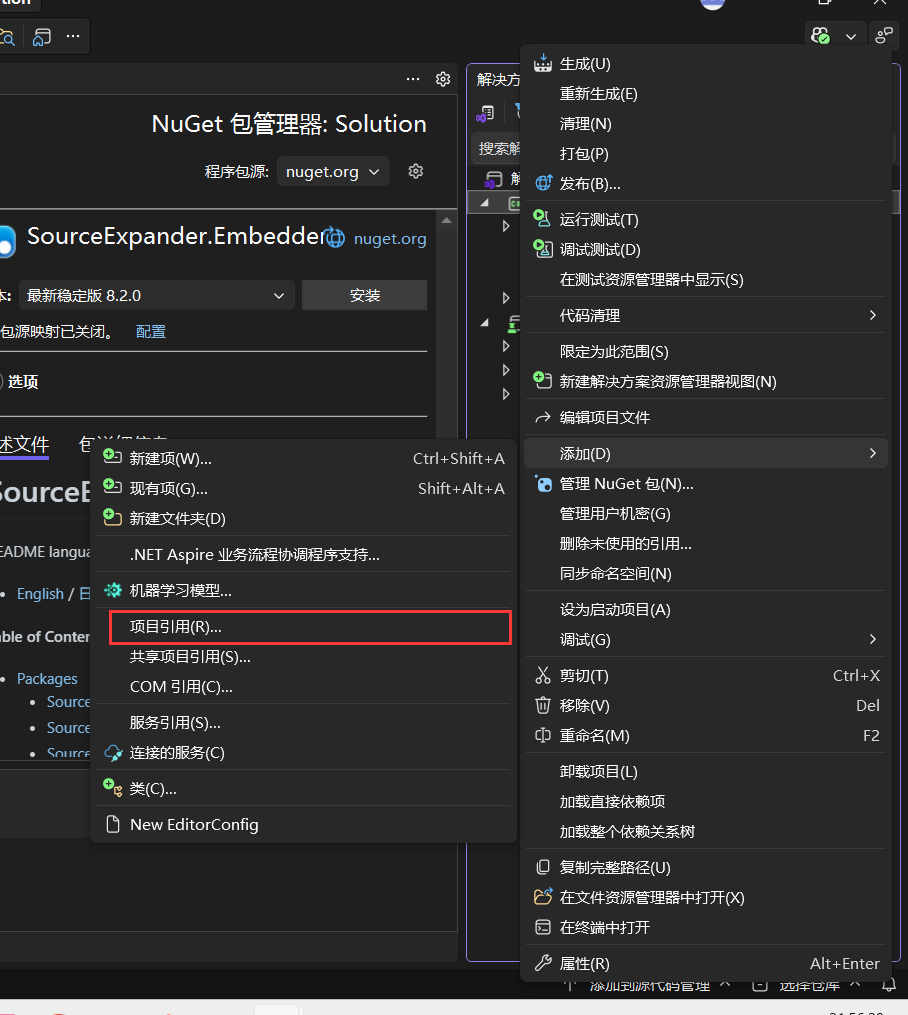Choose 设为启动项目(A) from context menu
This screenshot has width=908, height=1015.
tap(706, 610)
